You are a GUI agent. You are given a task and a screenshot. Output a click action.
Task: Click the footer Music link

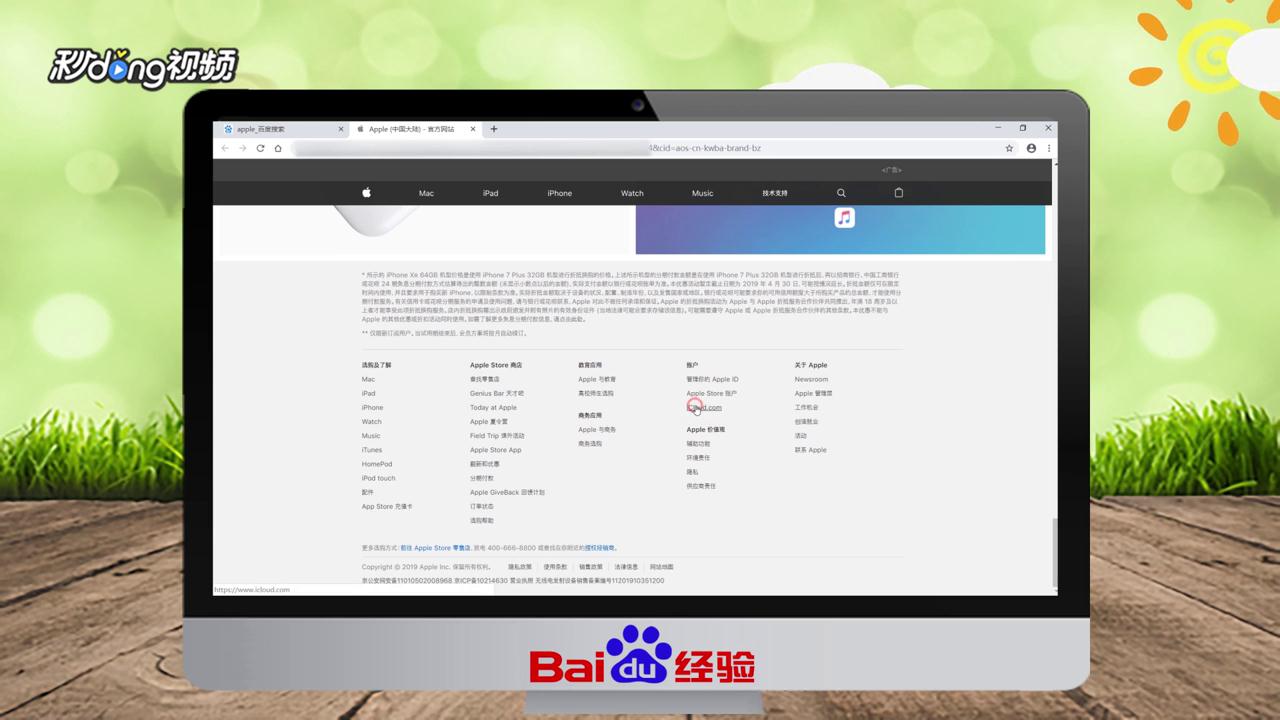371,436
